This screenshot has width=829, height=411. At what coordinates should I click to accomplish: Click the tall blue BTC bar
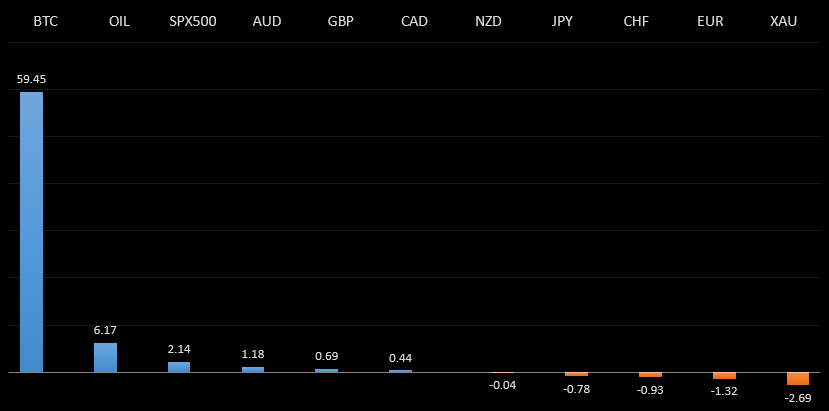click(31, 232)
